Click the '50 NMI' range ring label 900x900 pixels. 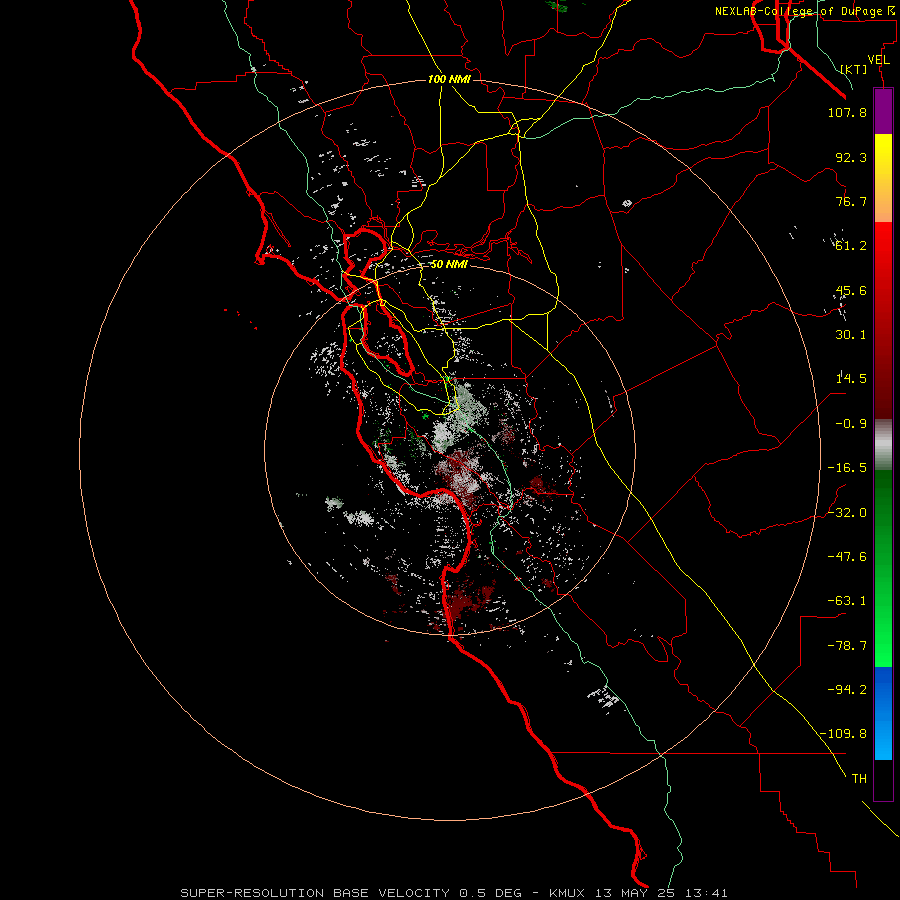pyautogui.click(x=449, y=264)
